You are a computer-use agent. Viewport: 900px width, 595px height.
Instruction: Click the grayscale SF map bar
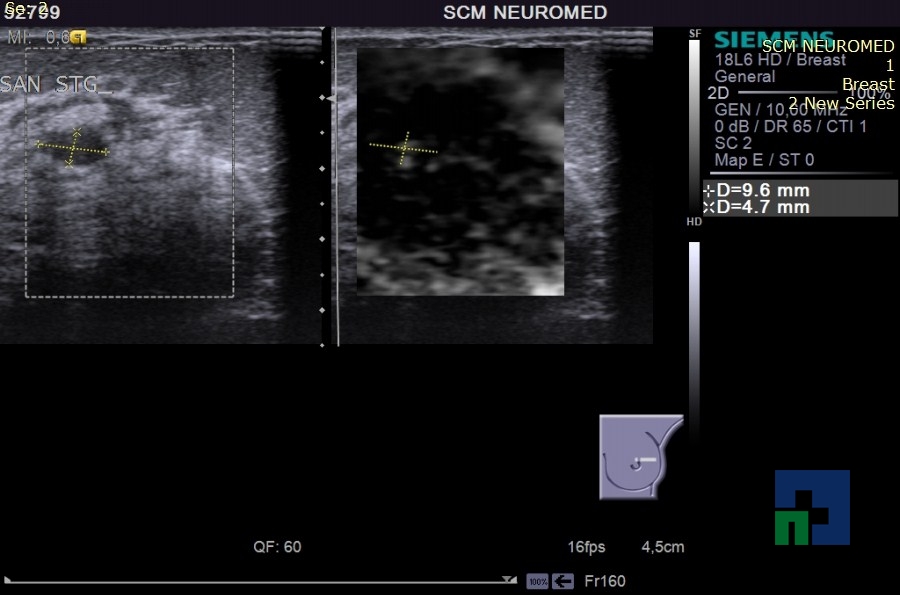695,125
